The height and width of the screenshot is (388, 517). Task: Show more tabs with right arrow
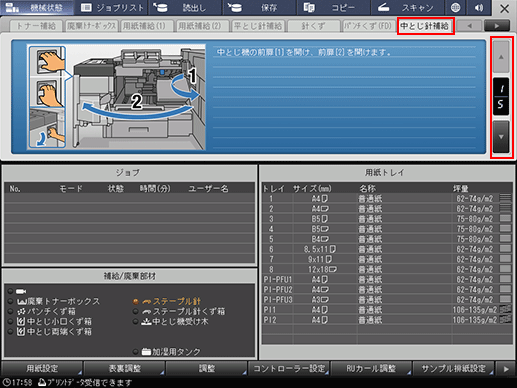point(497,26)
